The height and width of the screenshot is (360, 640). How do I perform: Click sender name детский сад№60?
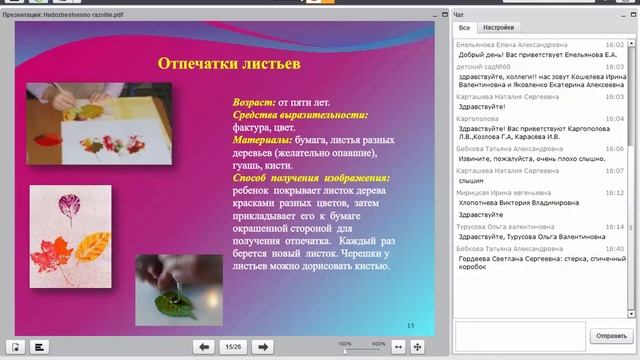coord(483,67)
